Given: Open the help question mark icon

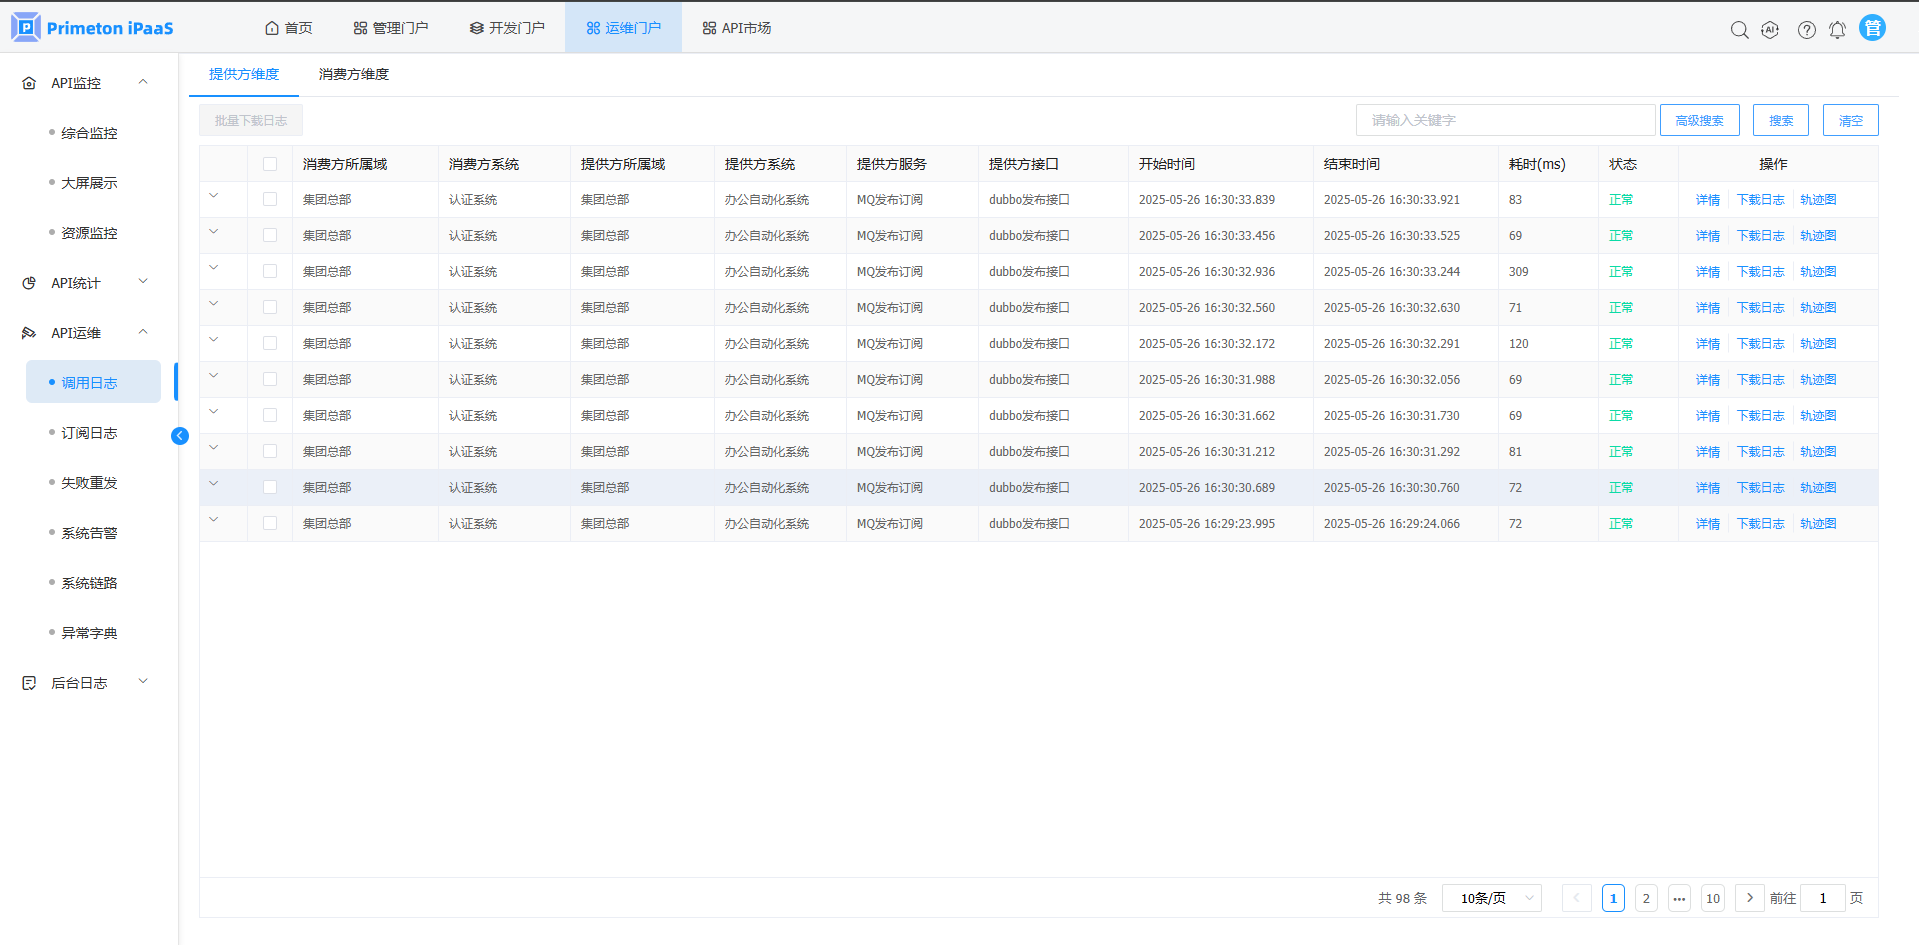Looking at the screenshot, I should (x=1806, y=30).
